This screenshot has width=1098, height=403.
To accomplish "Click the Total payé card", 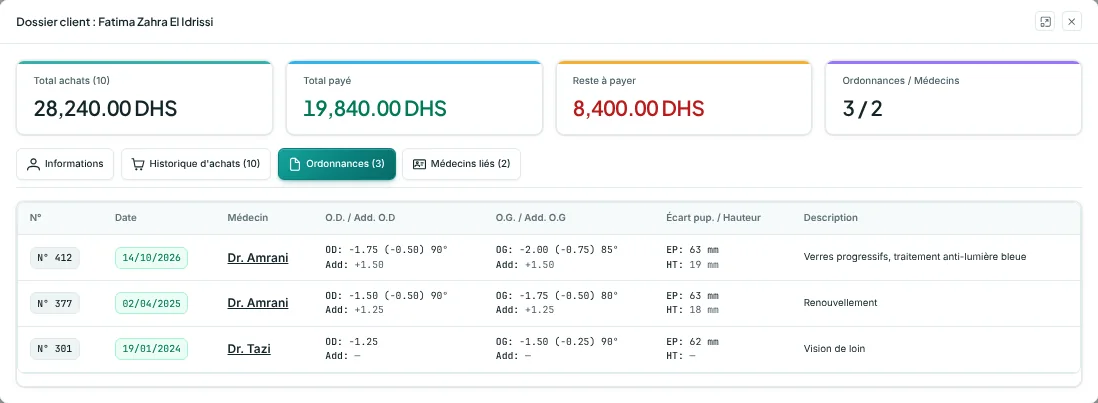I will (x=414, y=97).
